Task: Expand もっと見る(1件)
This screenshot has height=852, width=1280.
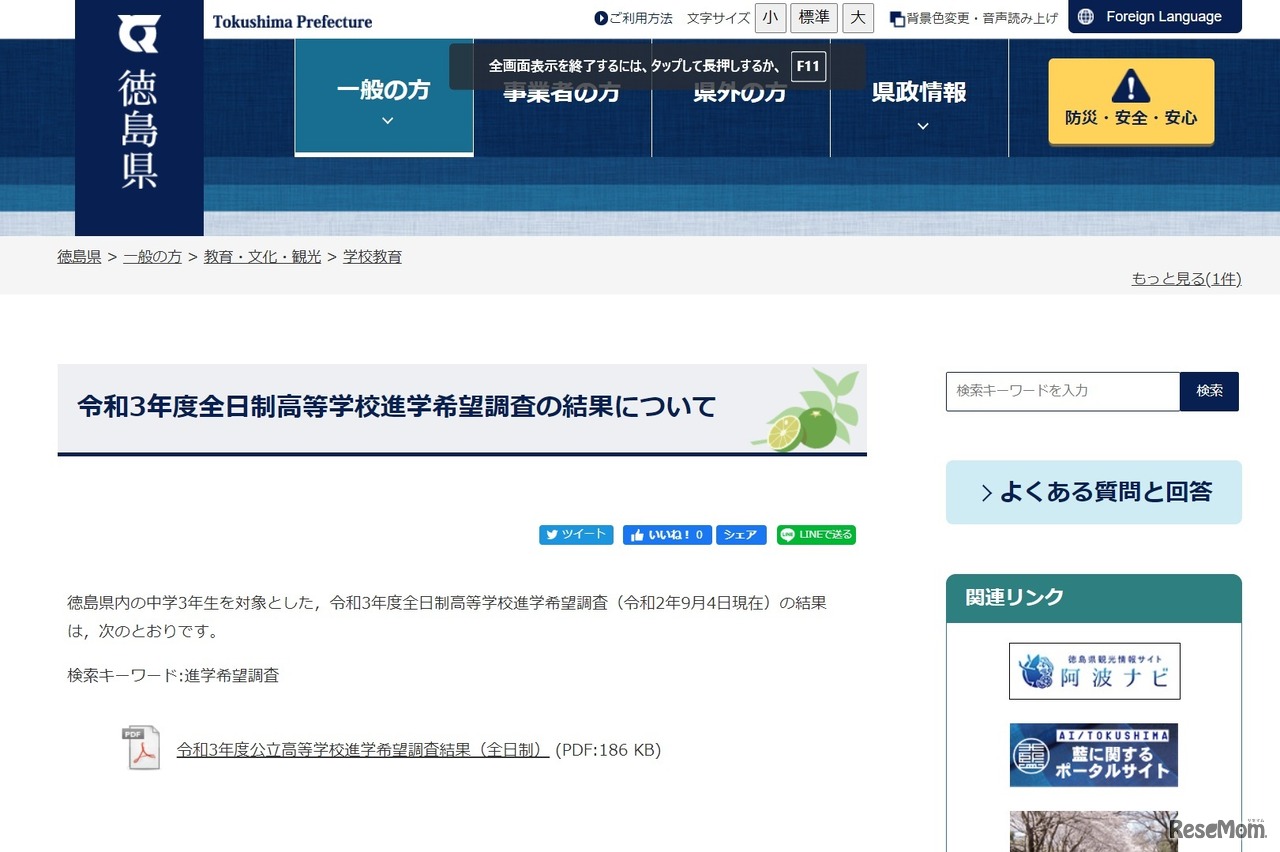Action: 1186,278
